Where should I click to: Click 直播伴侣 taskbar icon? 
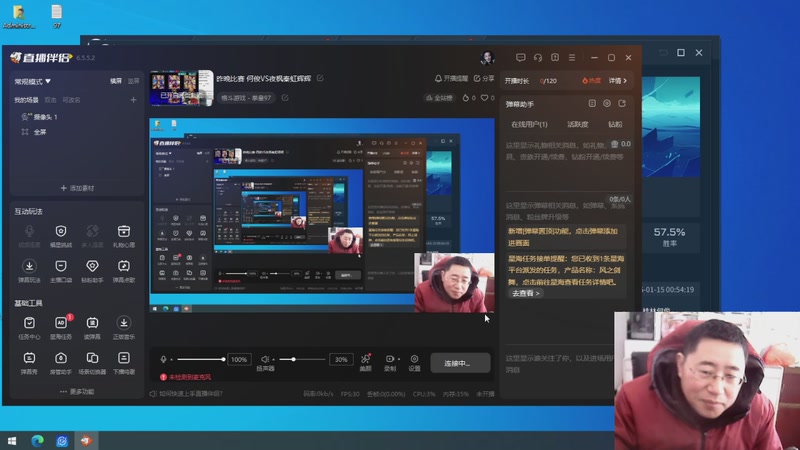coord(86,440)
